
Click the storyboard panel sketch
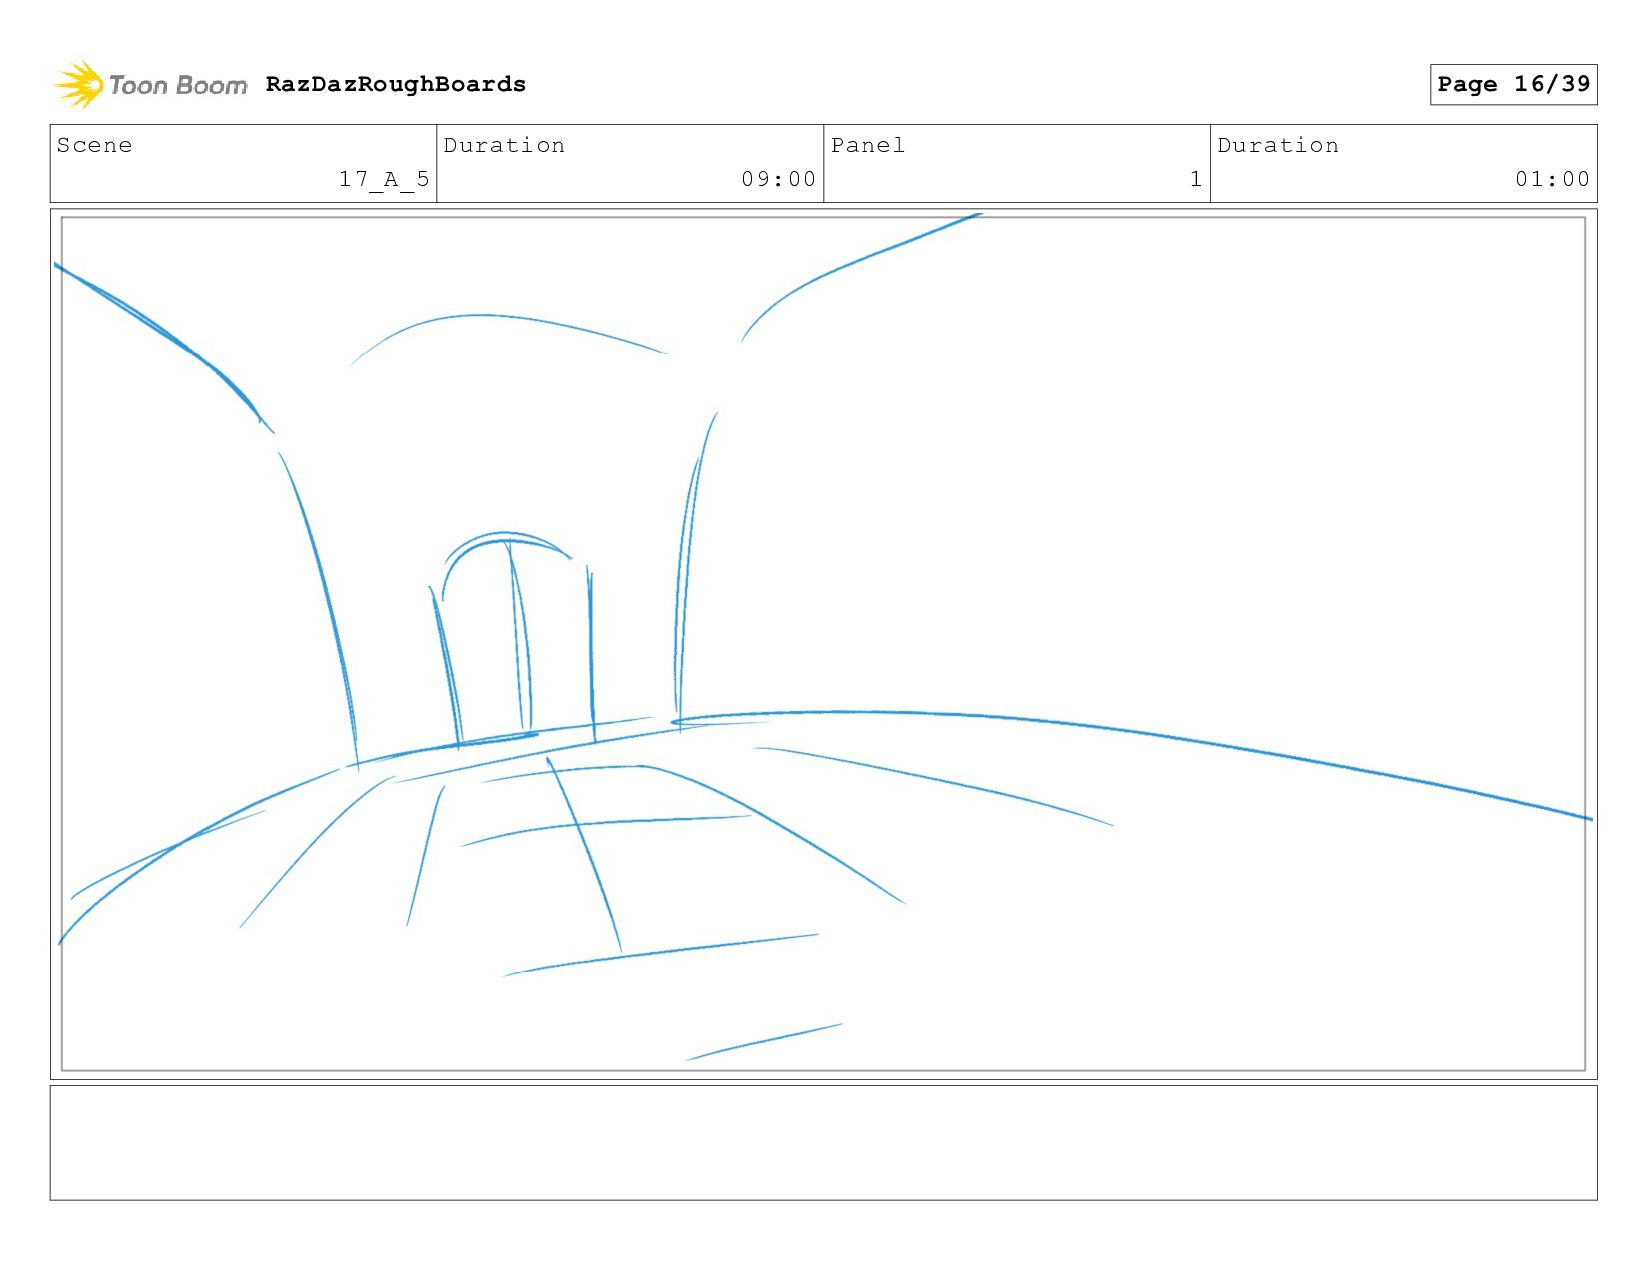(x=823, y=644)
